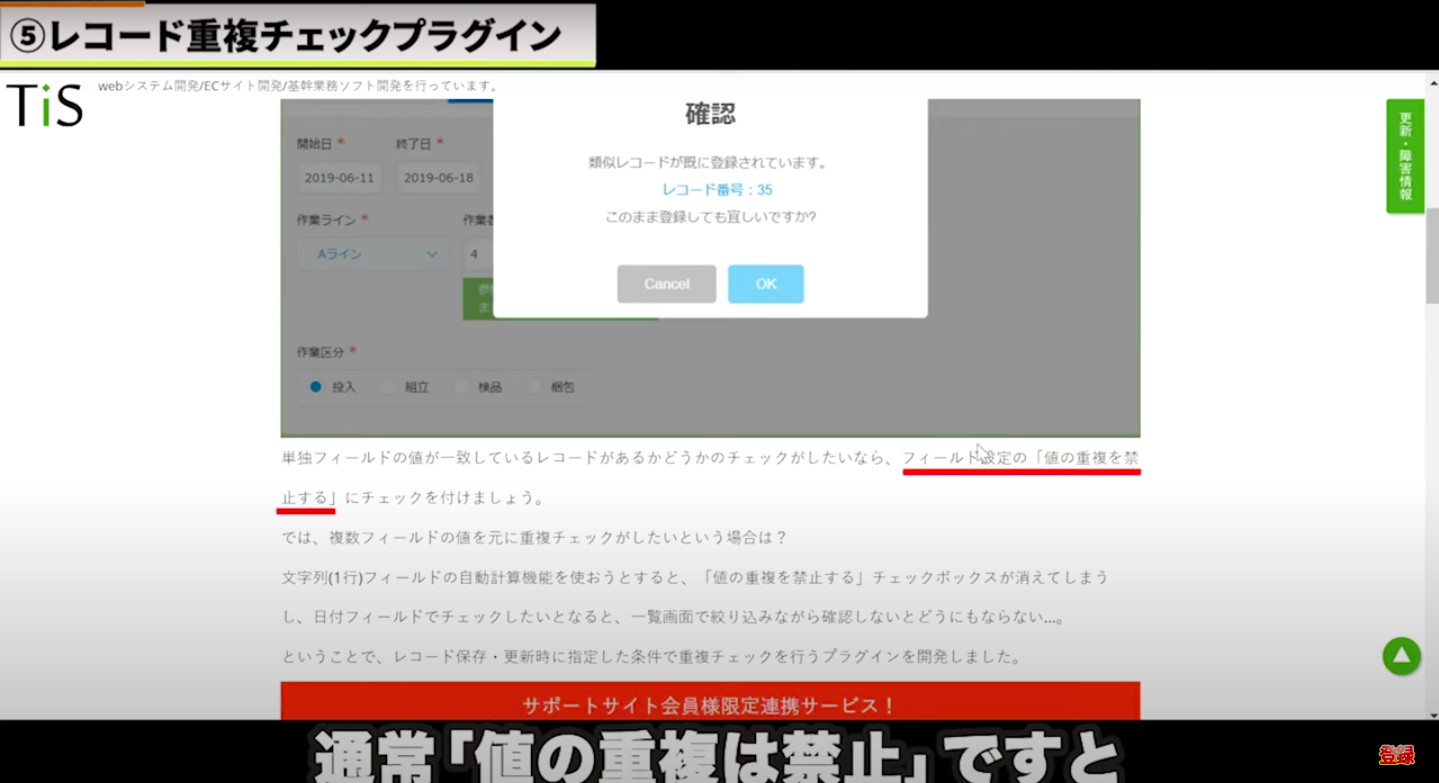Select the 検品 radio button
The width and height of the screenshot is (1439, 783).
click(463, 387)
